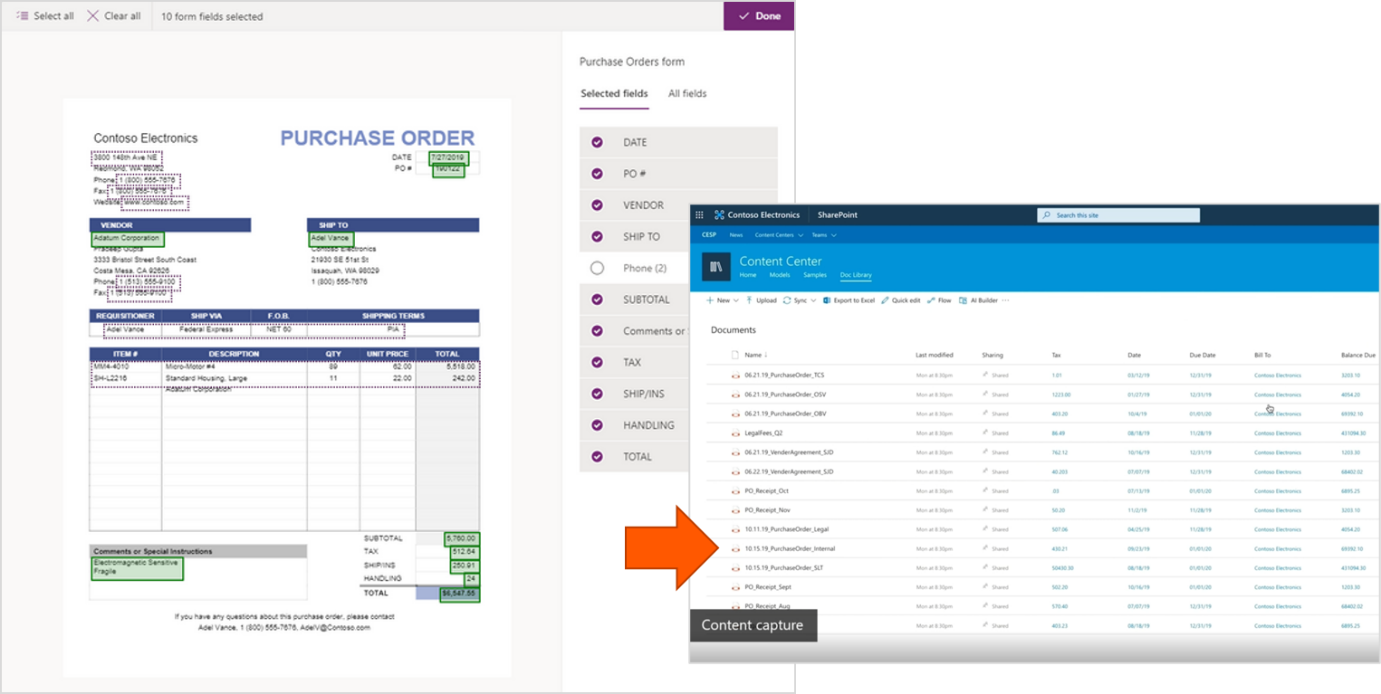Open 06.21.19_PurchaseOrder_OBV document
The width and height of the screenshot is (1381, 694).
785,413
